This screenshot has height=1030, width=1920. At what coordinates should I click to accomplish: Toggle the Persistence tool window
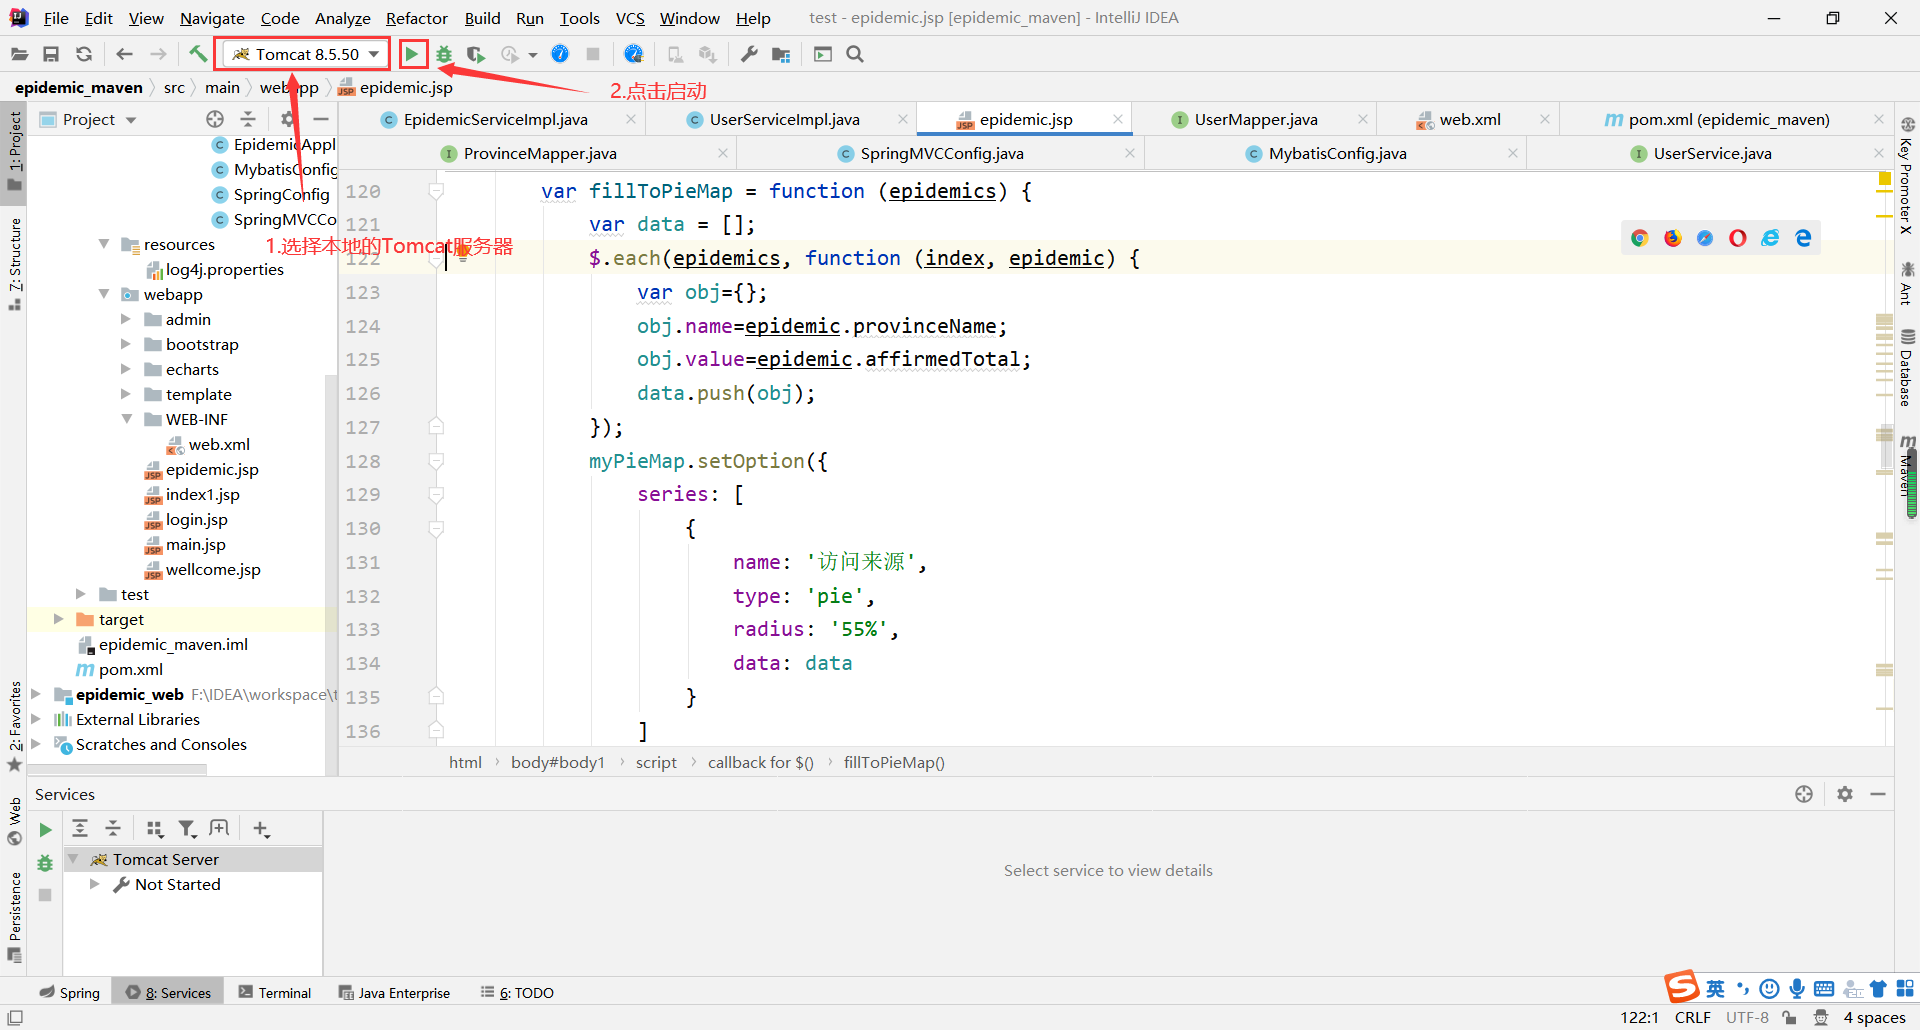[x=15, y=916]
